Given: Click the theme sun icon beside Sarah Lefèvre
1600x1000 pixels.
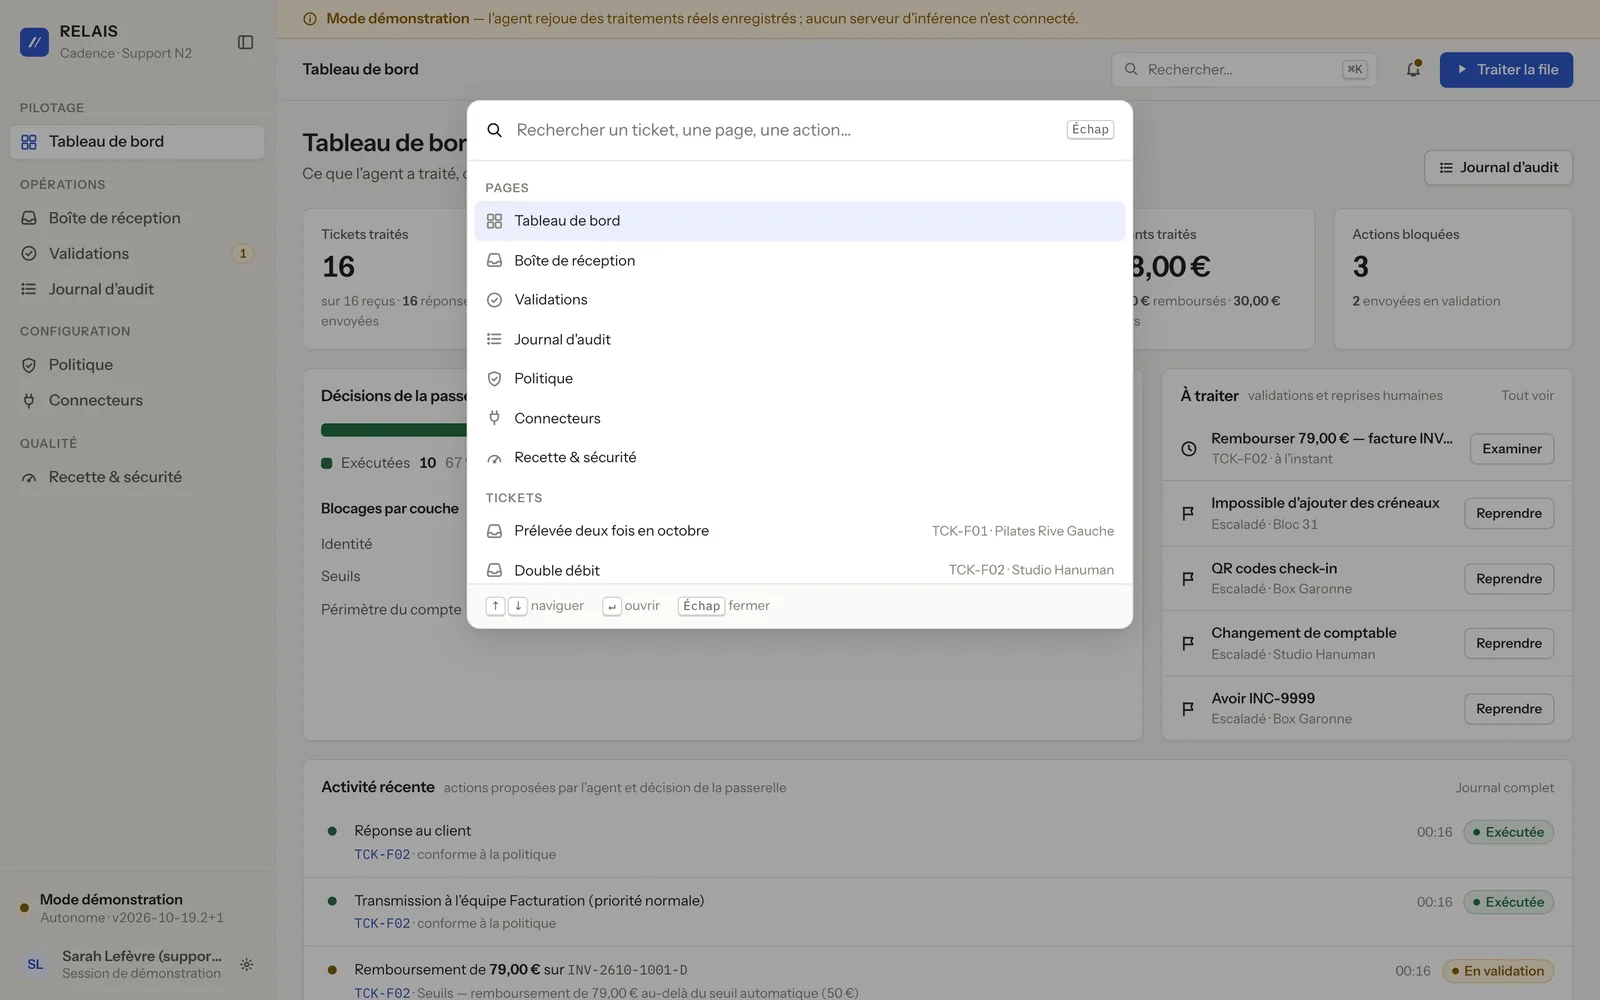Looking at the screenshot, I should coord(246,964).
